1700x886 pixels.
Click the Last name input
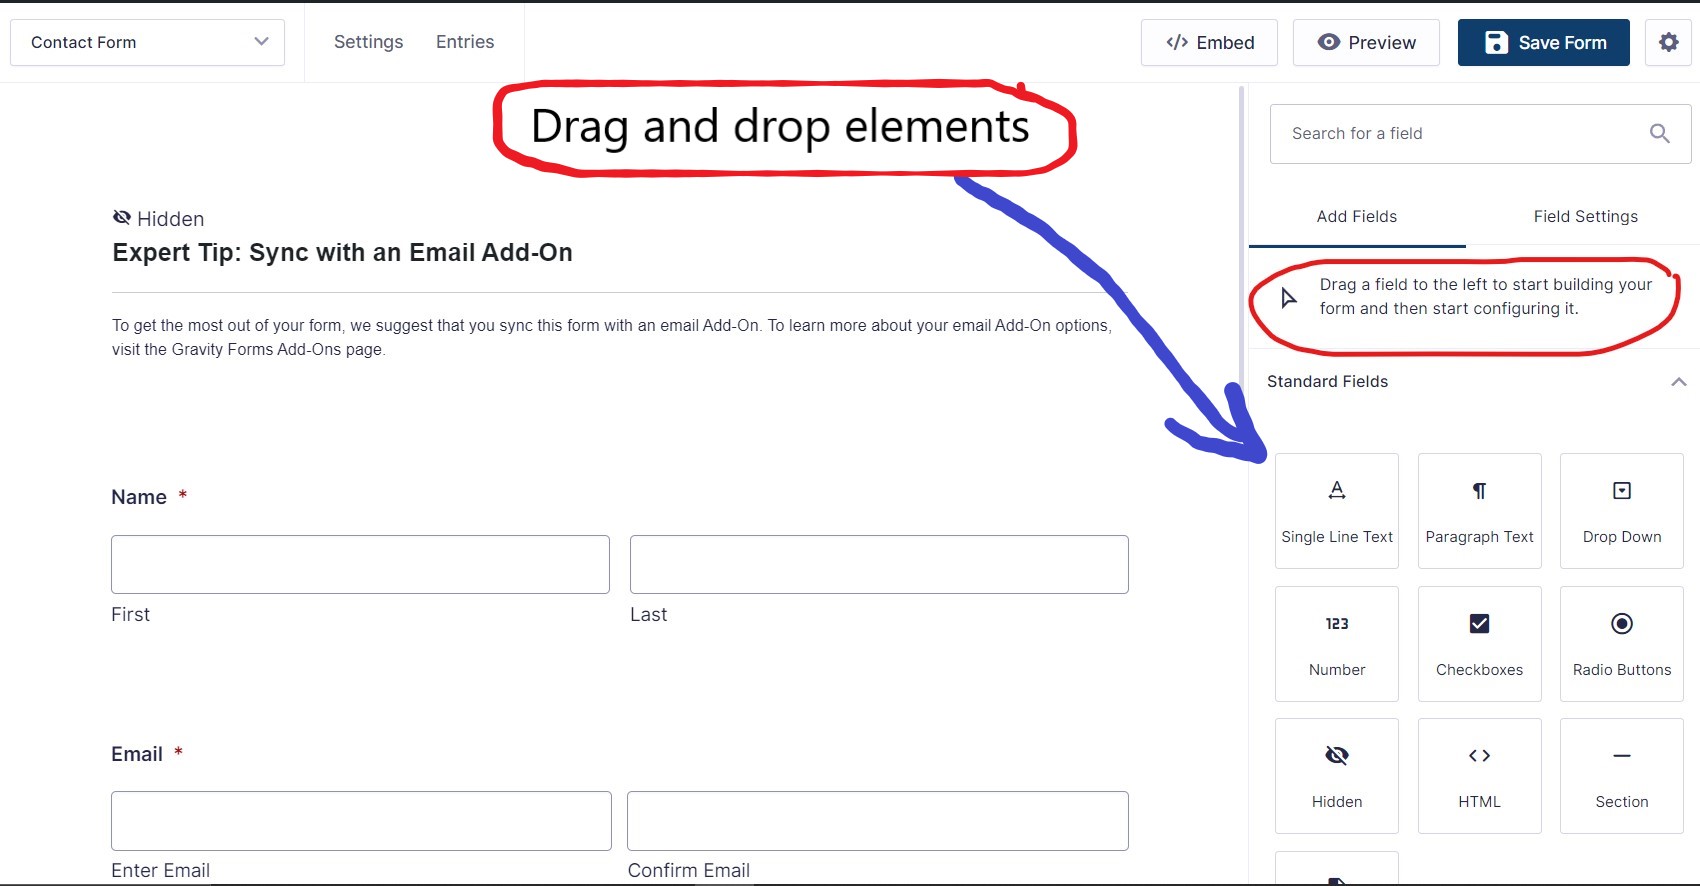879,564
